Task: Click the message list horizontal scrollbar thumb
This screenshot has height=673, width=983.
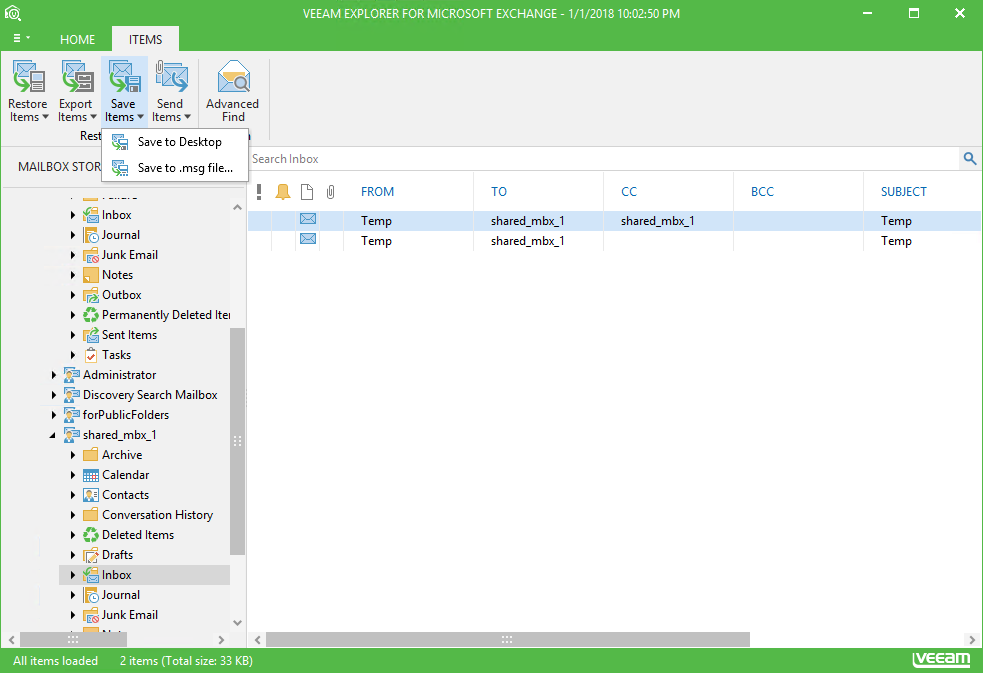Action: (x=507, y=640)
